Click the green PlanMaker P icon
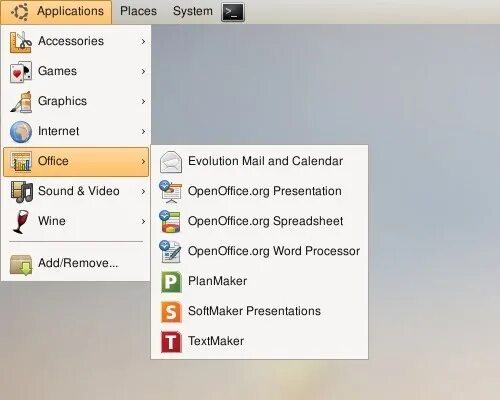Viewport: 500px width, 400px height. 171,282
